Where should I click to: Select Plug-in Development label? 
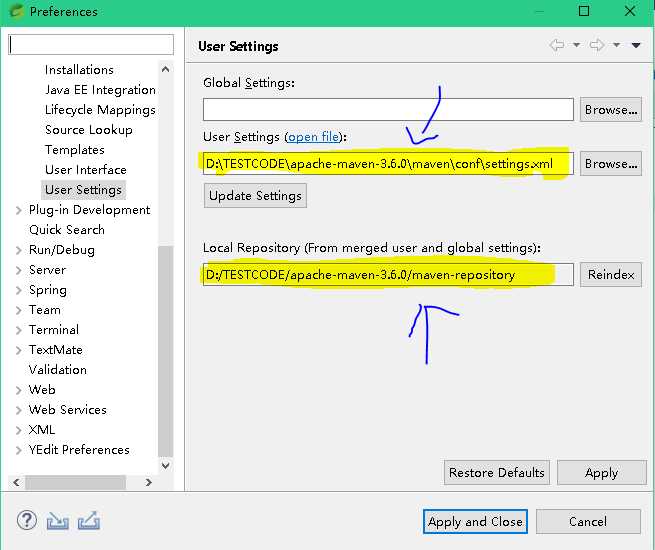tap(89, 210)
